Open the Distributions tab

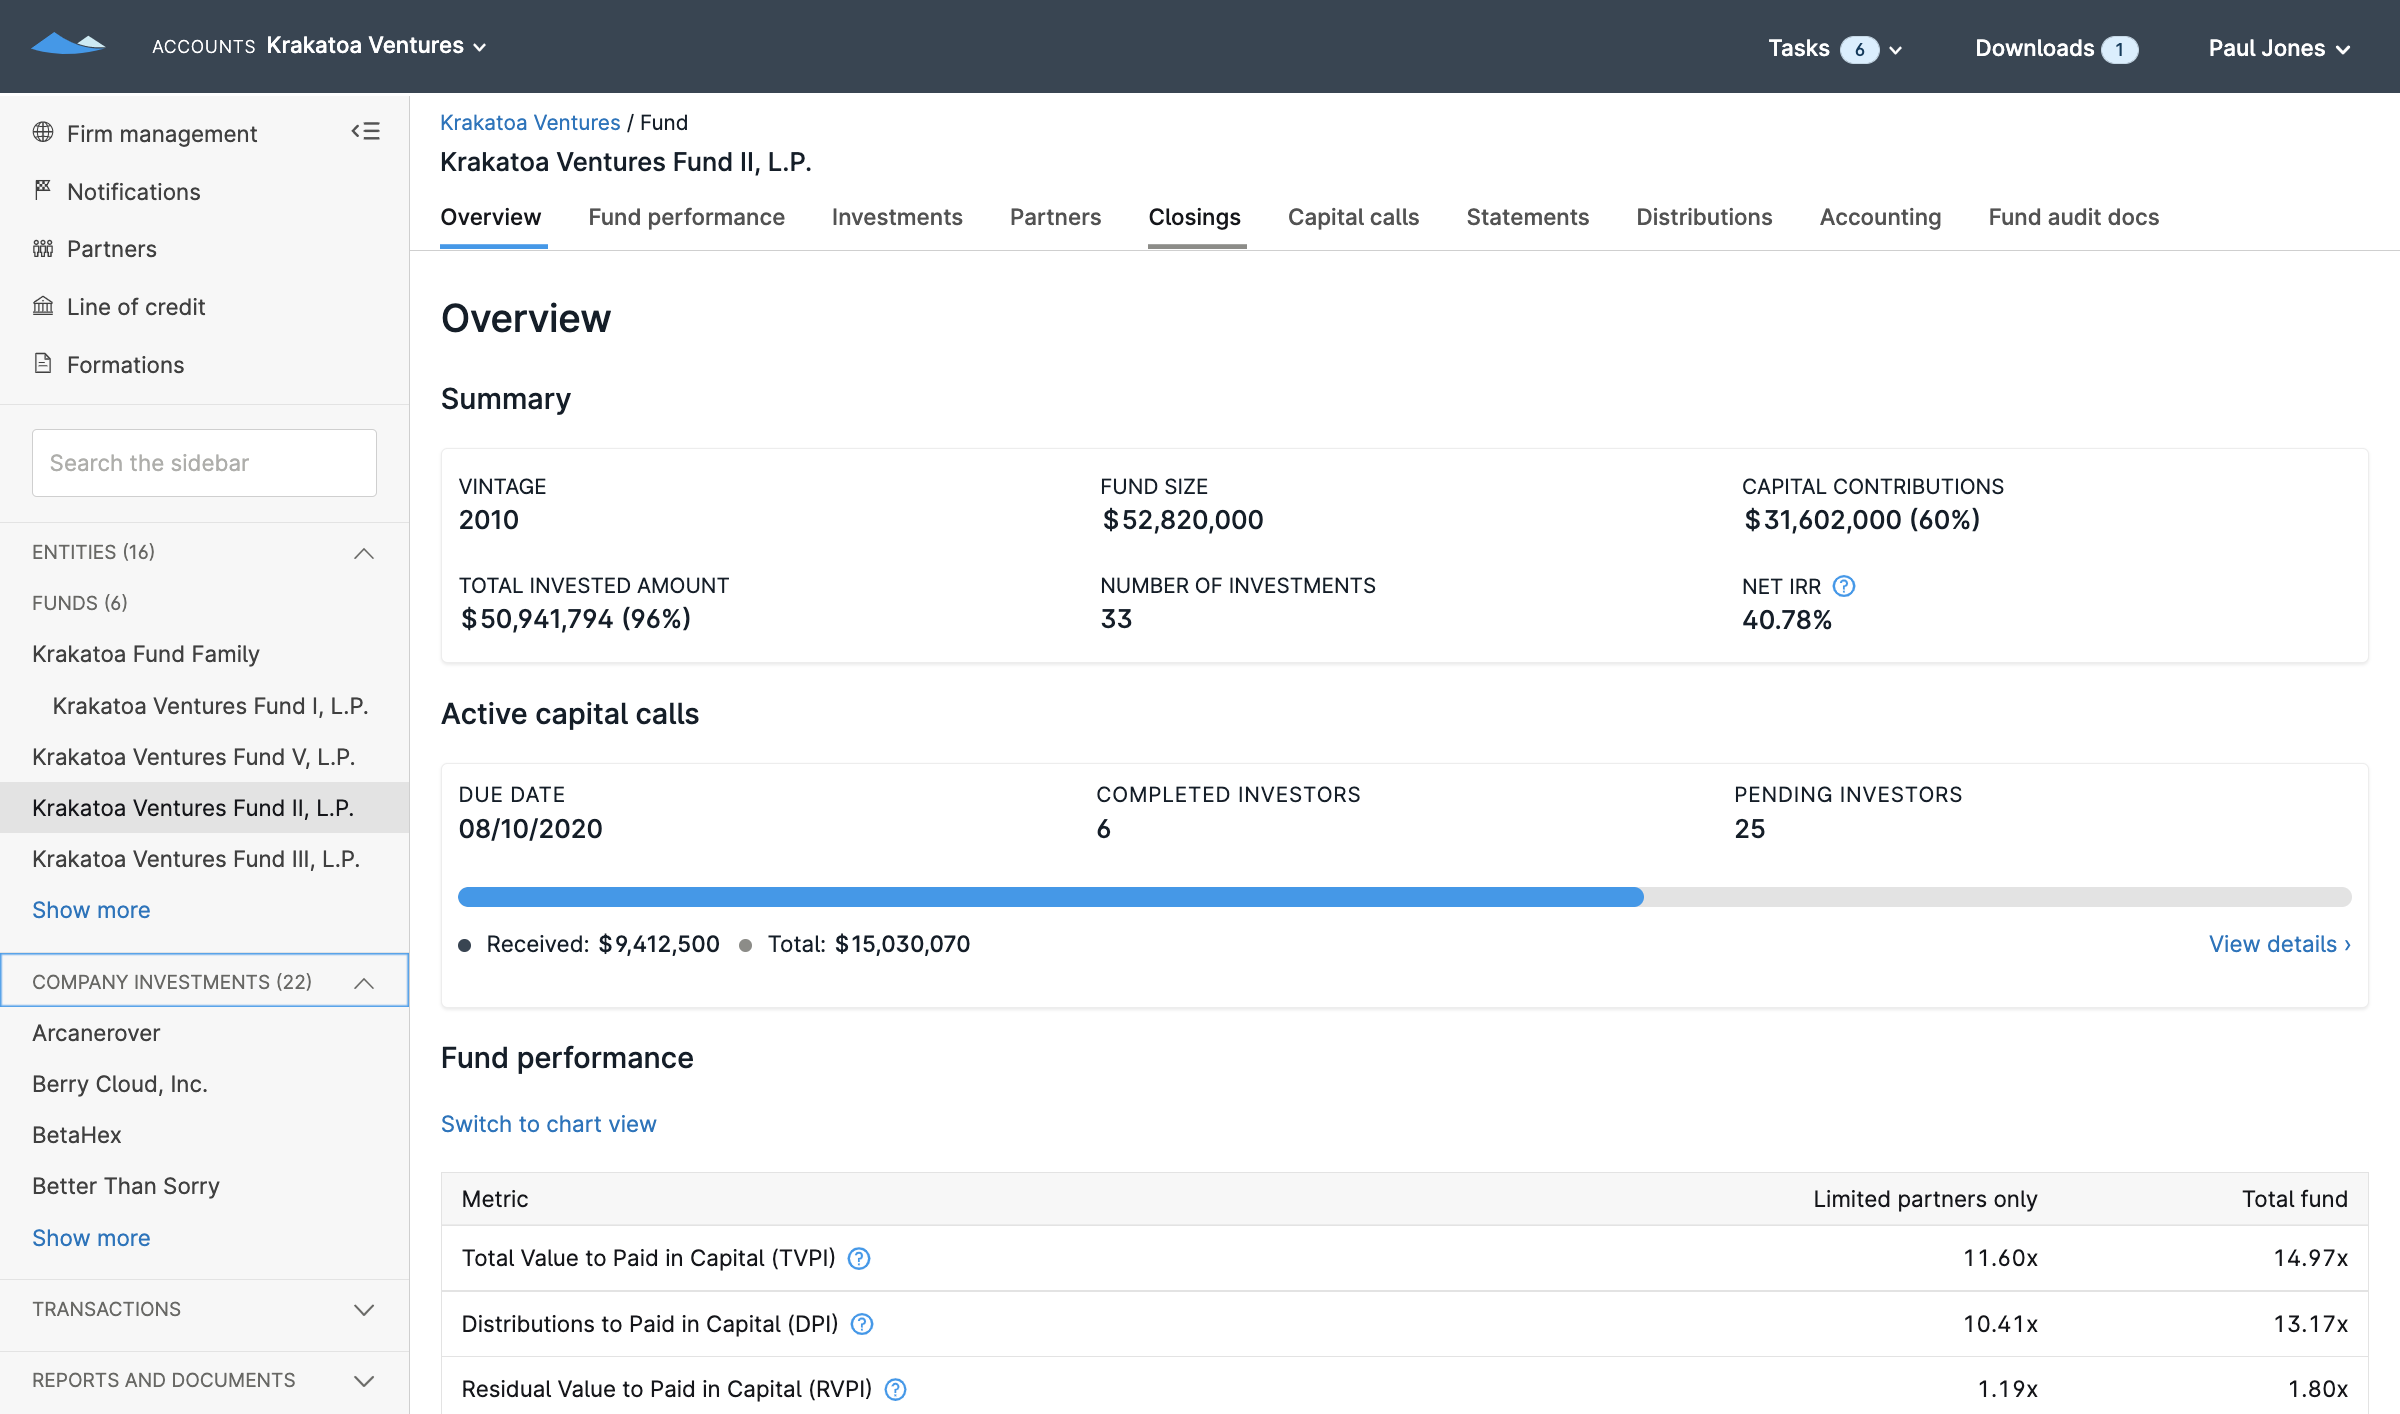1704,217
